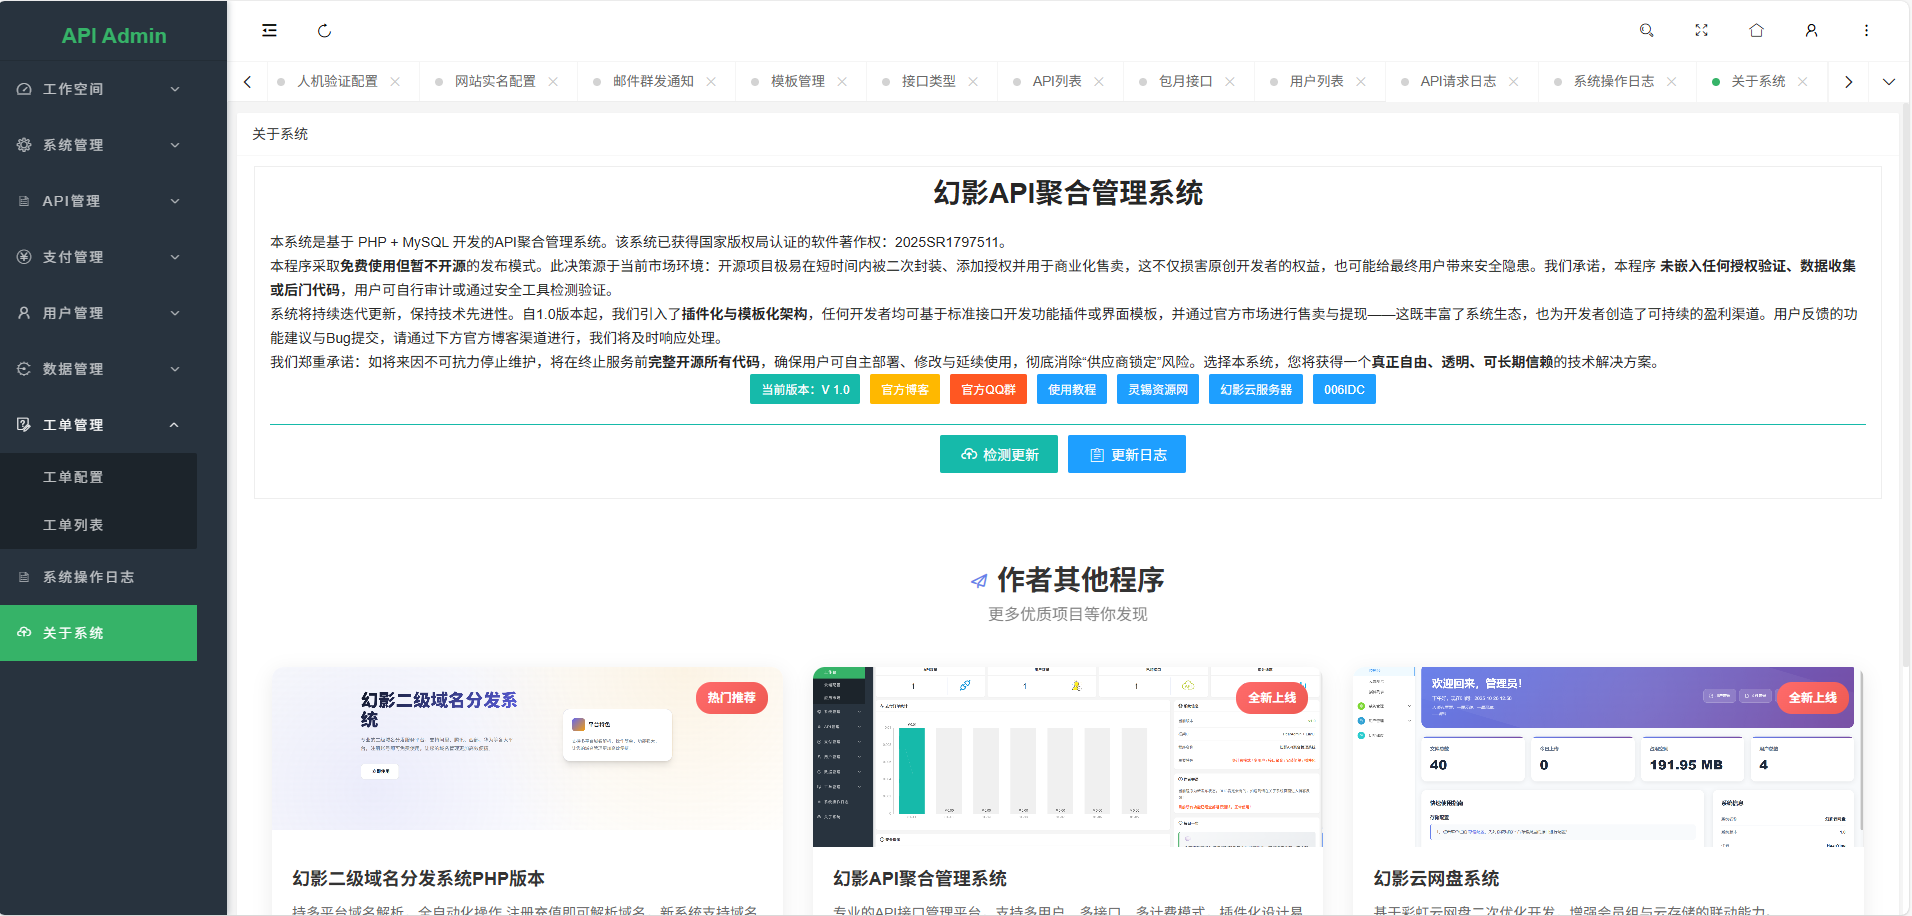Open the more options menu
Image resolution: width=1912 pixels, height=916 pixels.
(1866, 30)
